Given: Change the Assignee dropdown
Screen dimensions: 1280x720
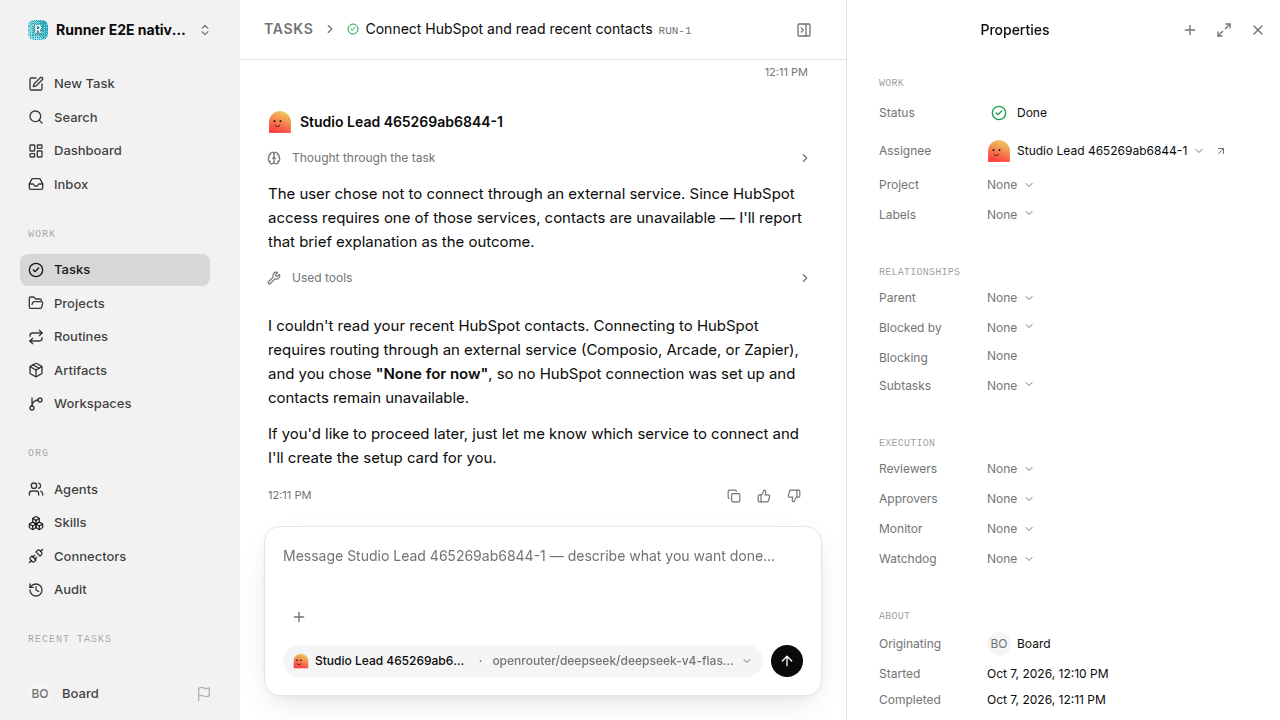Looking at the screenshot, I should 1095,151.
